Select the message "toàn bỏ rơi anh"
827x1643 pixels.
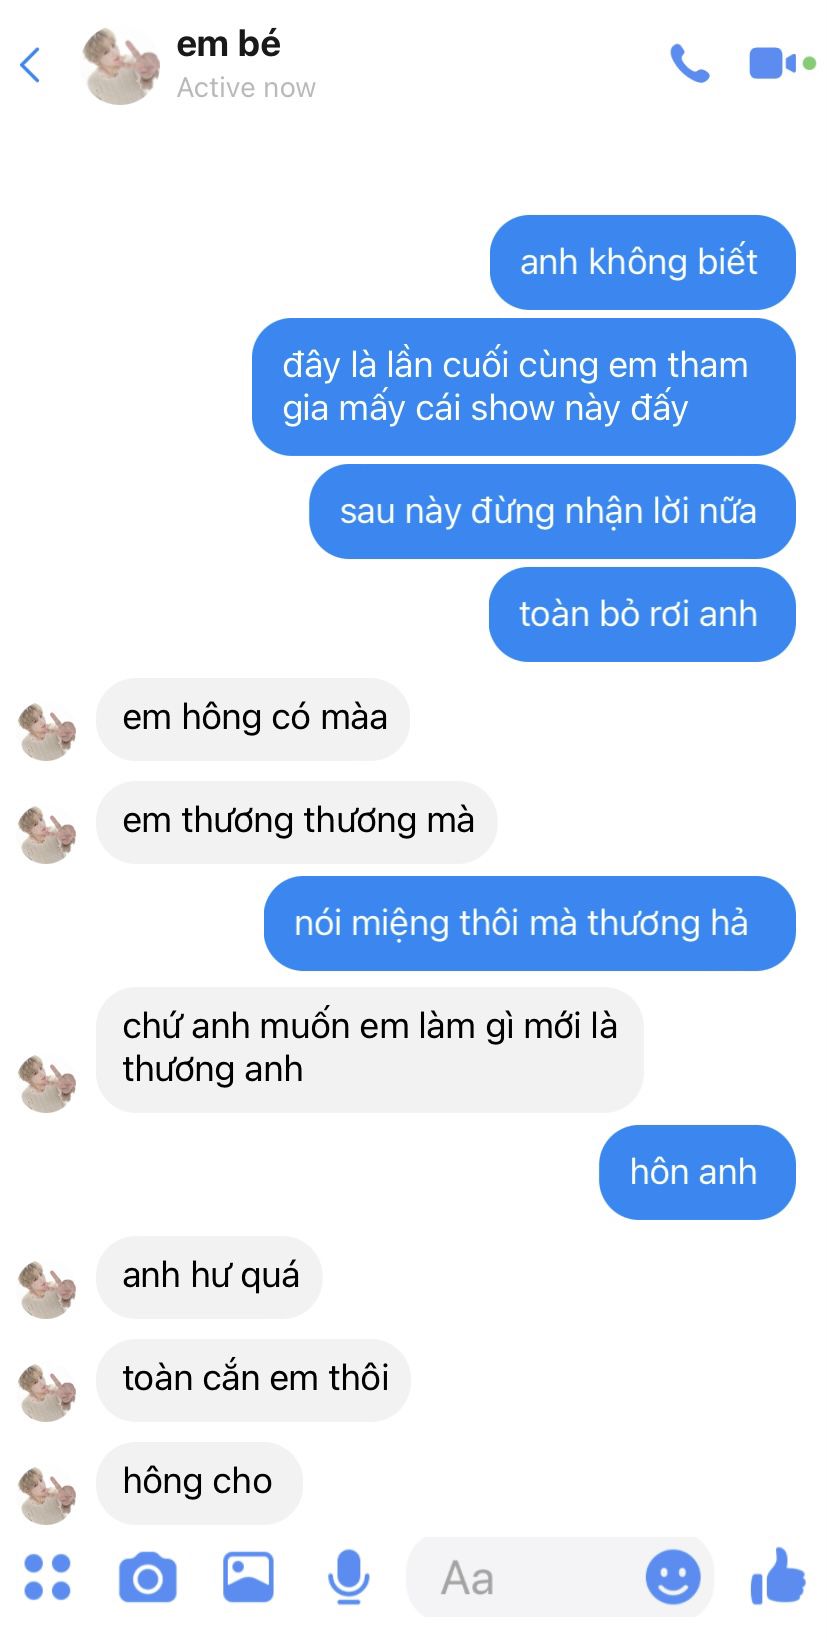[642, 614]
